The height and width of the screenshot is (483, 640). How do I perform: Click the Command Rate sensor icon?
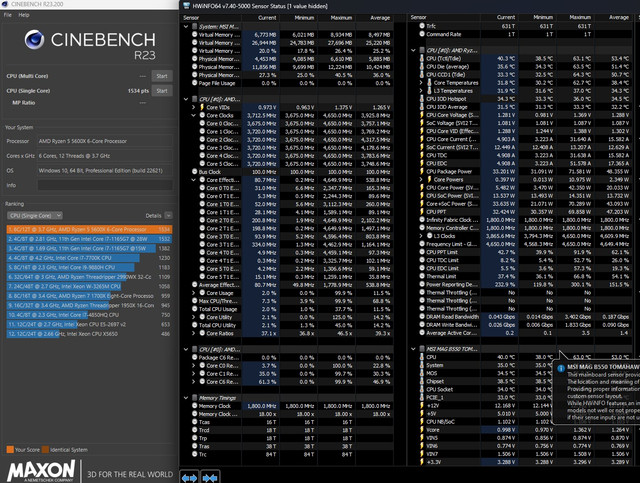click(422, 34)
